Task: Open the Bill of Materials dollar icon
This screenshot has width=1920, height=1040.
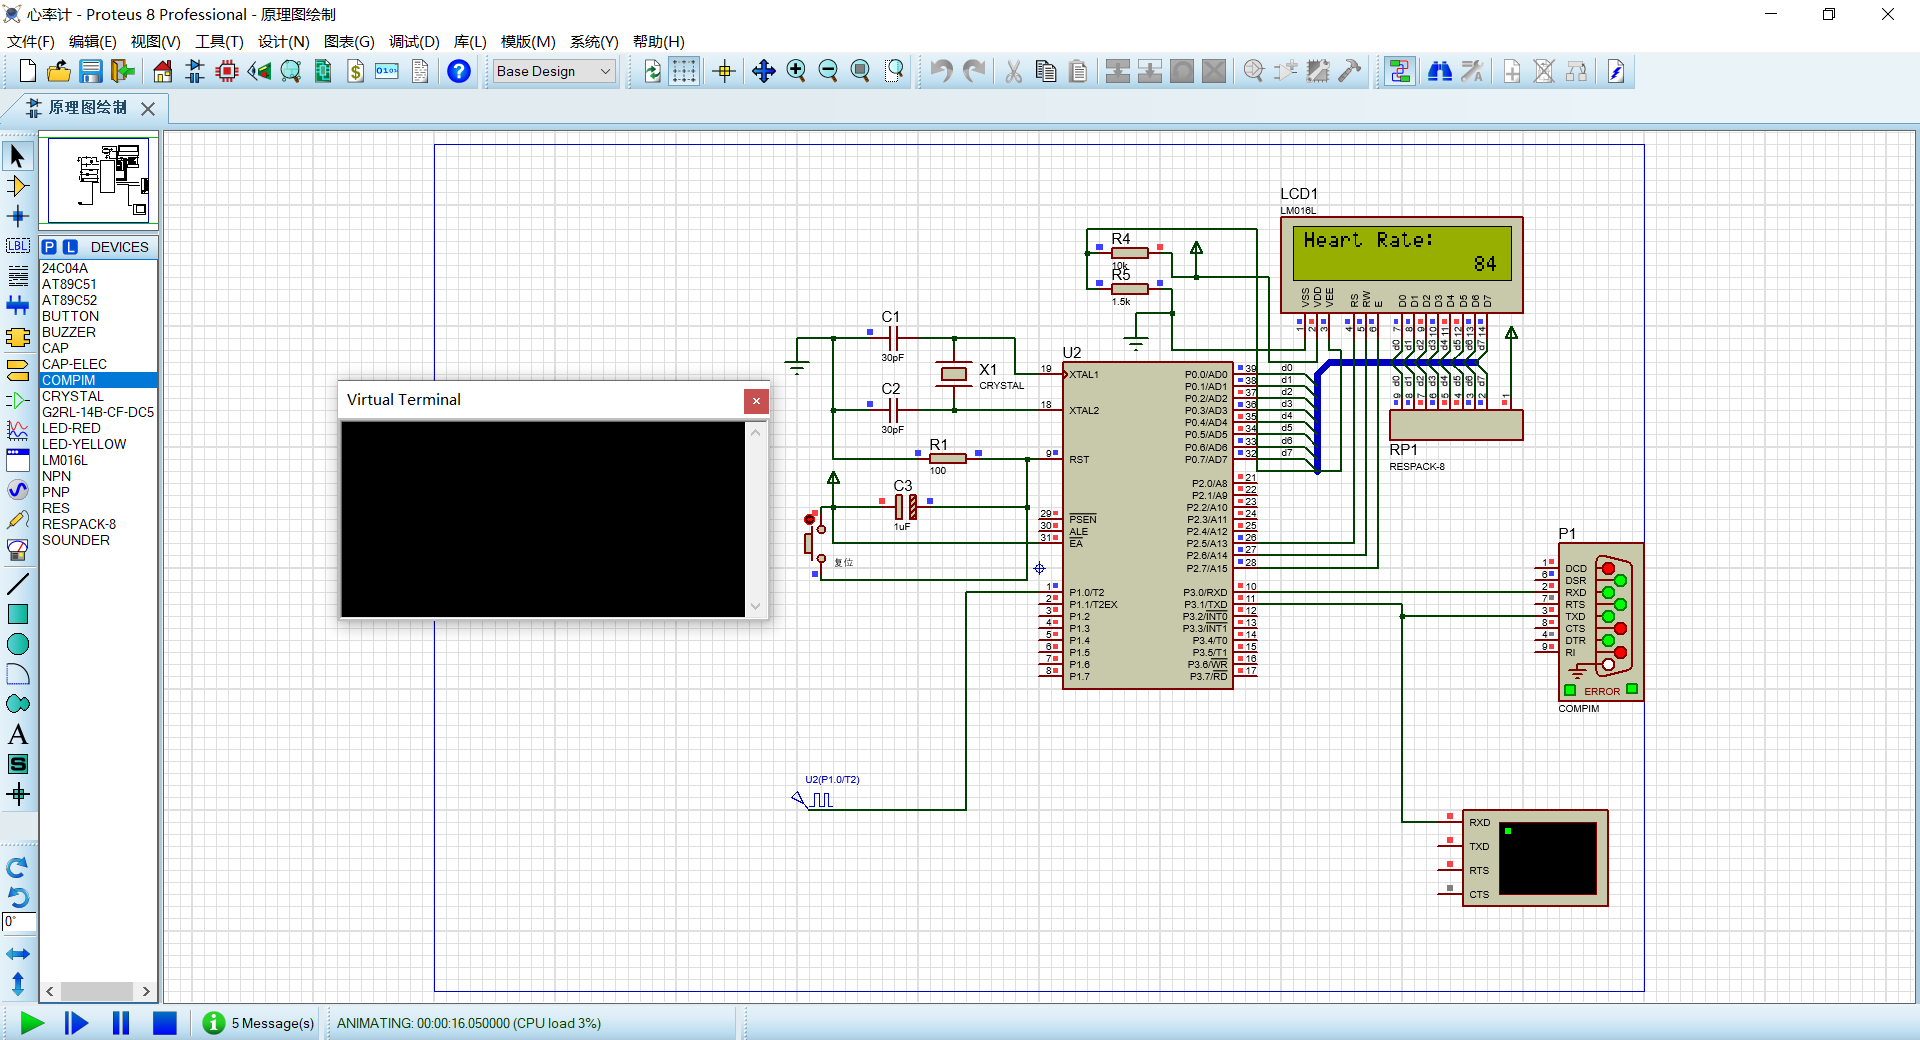Action: [x=356, y=71]
